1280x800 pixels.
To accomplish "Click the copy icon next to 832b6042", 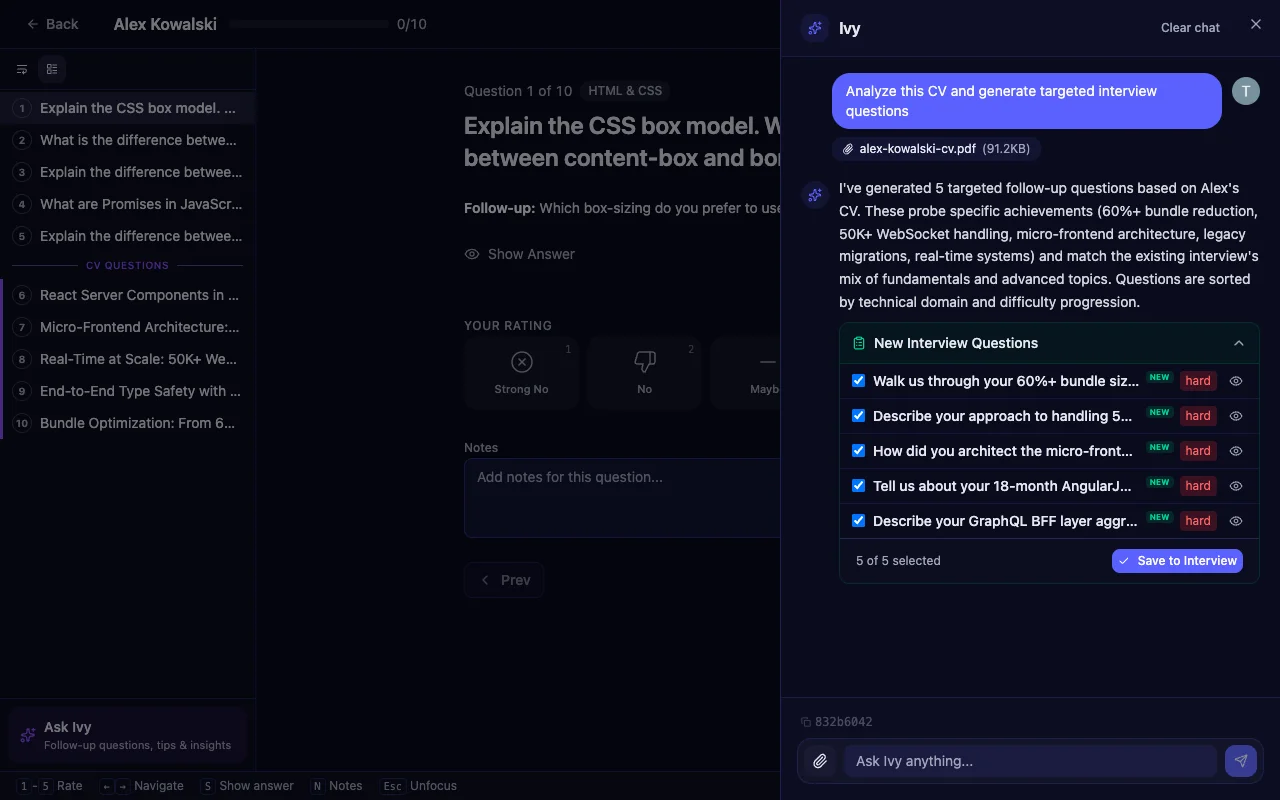I will click(805, 721).
